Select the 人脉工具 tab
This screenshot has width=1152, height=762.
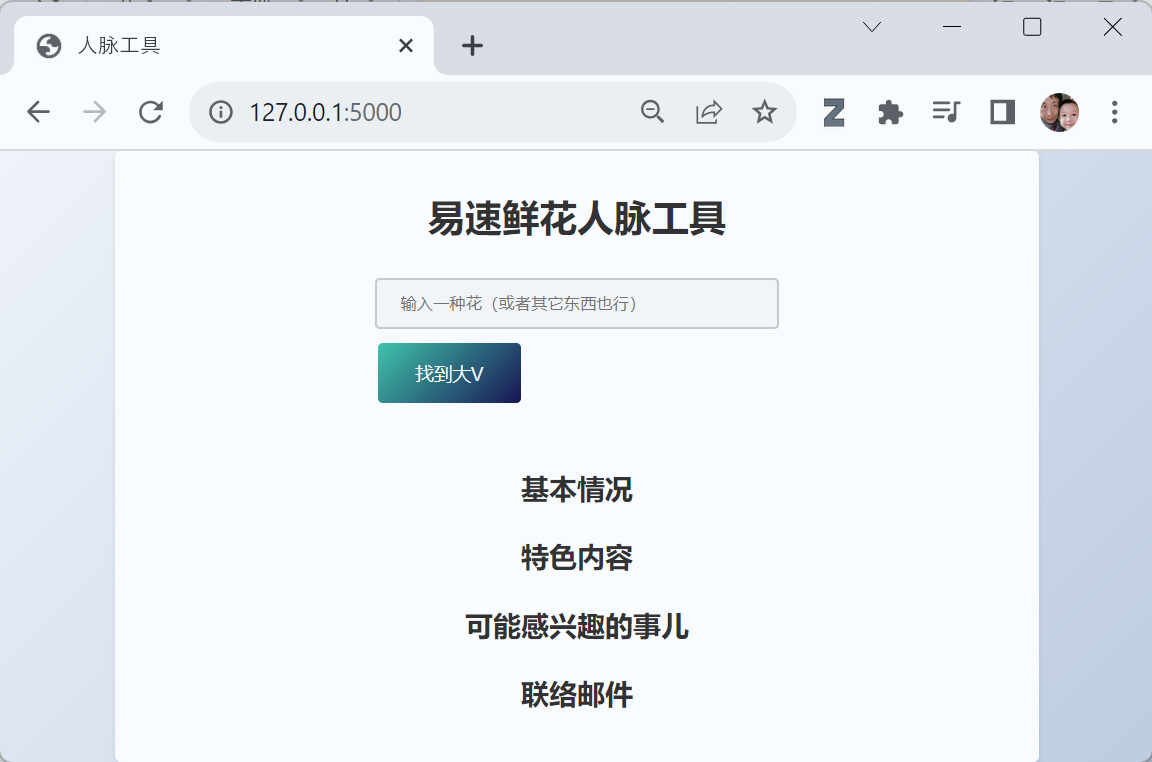200,46
